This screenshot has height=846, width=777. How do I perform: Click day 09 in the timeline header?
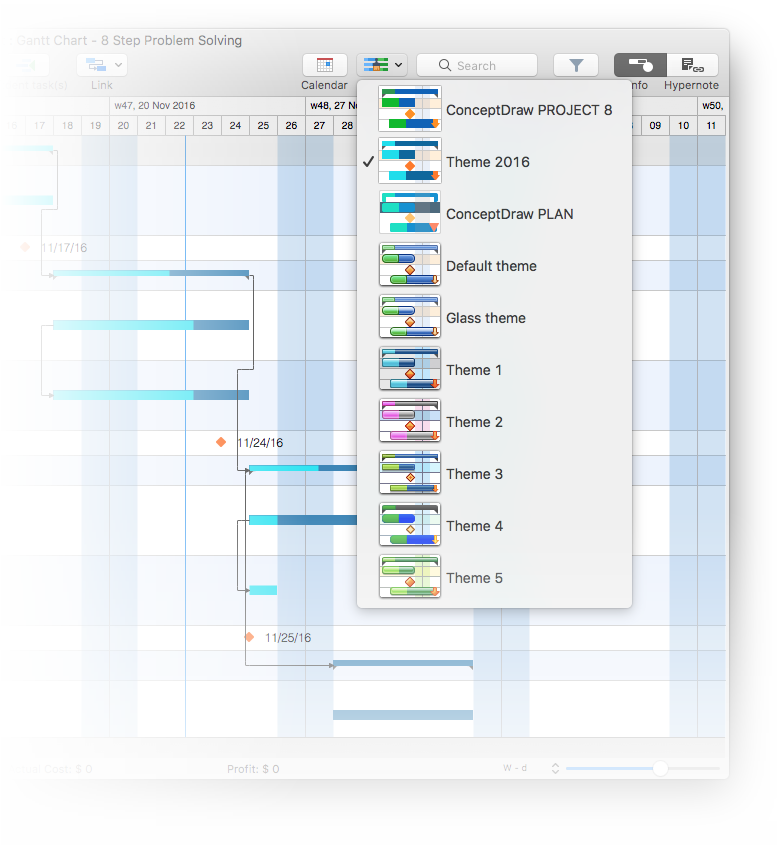point(655,126)
